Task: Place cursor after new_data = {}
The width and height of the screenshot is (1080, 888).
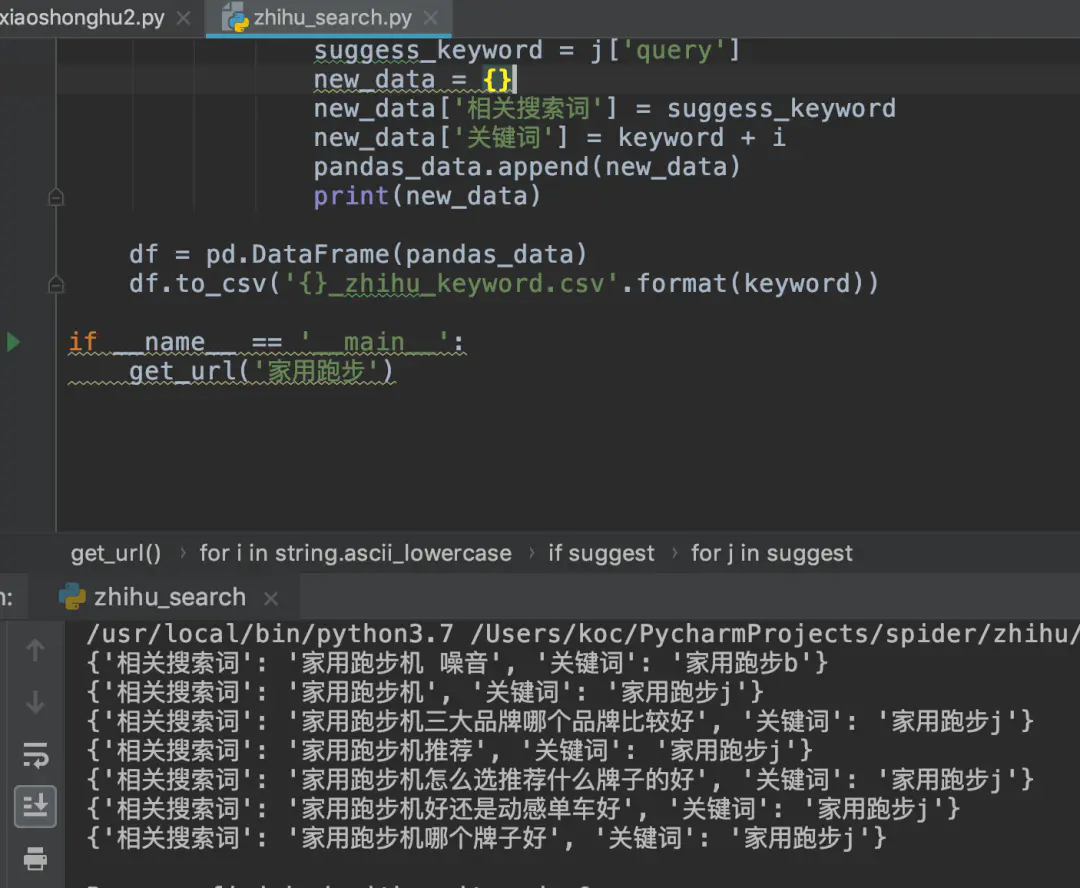Action: (515, 80)
